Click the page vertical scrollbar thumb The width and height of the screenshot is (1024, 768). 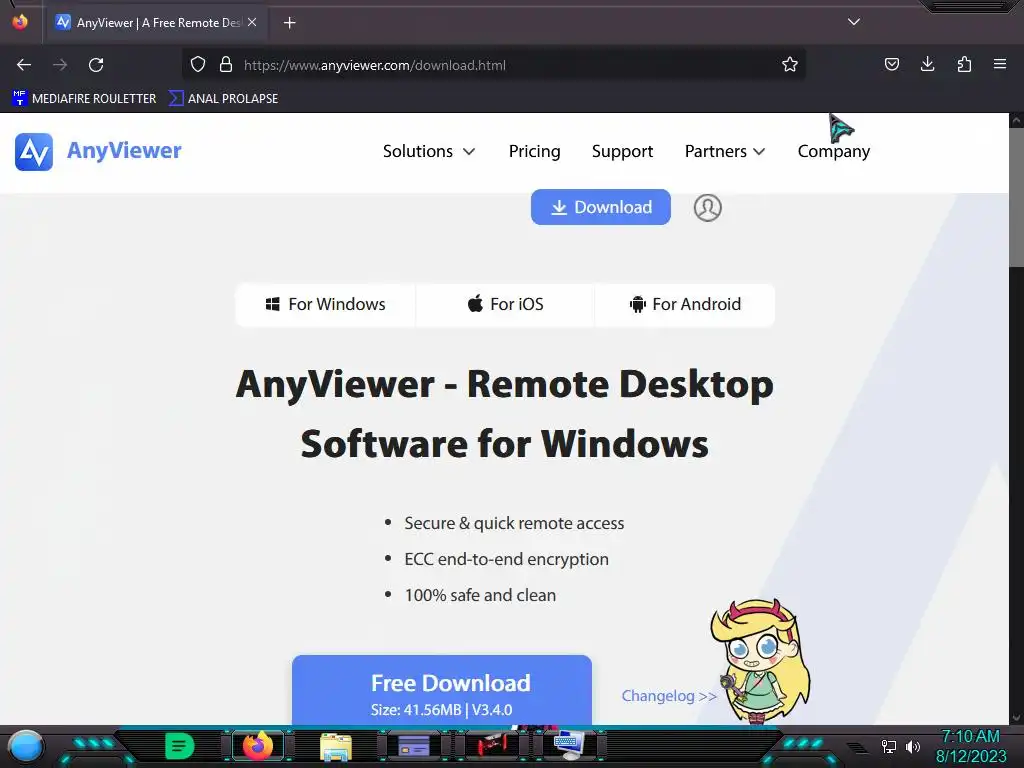tap(1016, 198)
